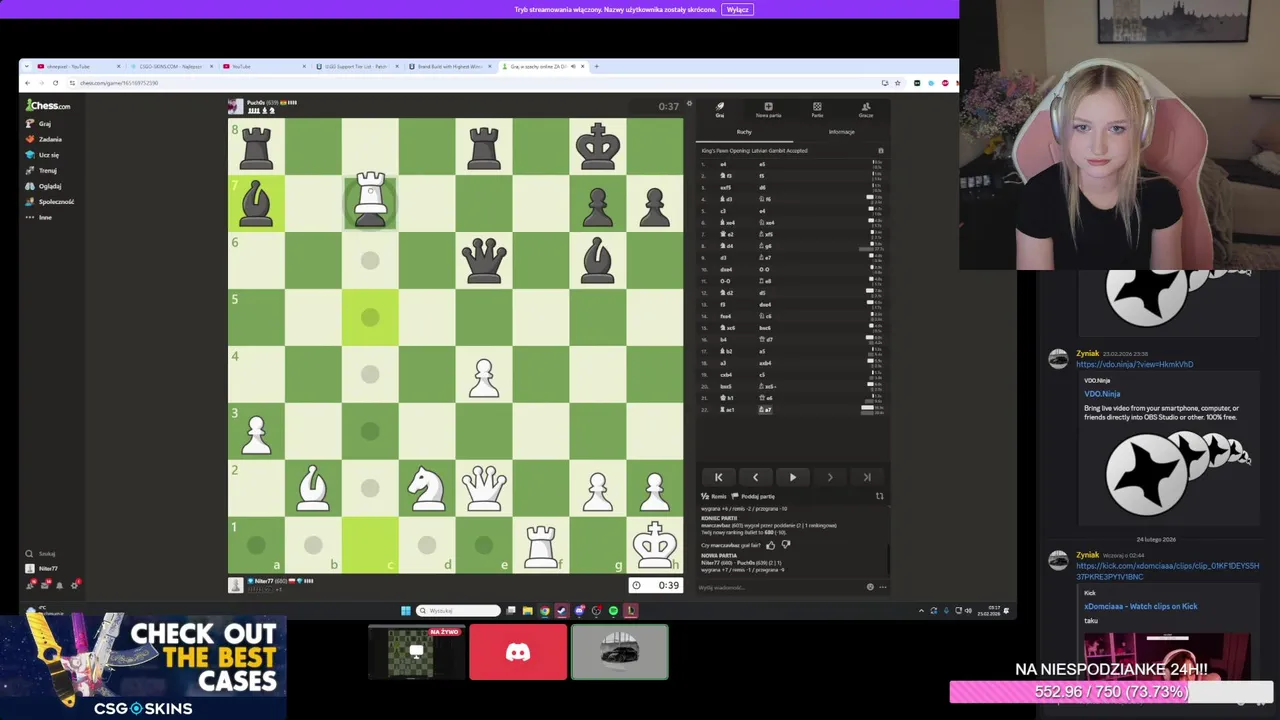The width and height of the screenshot is (1280, 720).
Task: Switch to the U.GG Support Tier List tab
Action: pos(356,66)
